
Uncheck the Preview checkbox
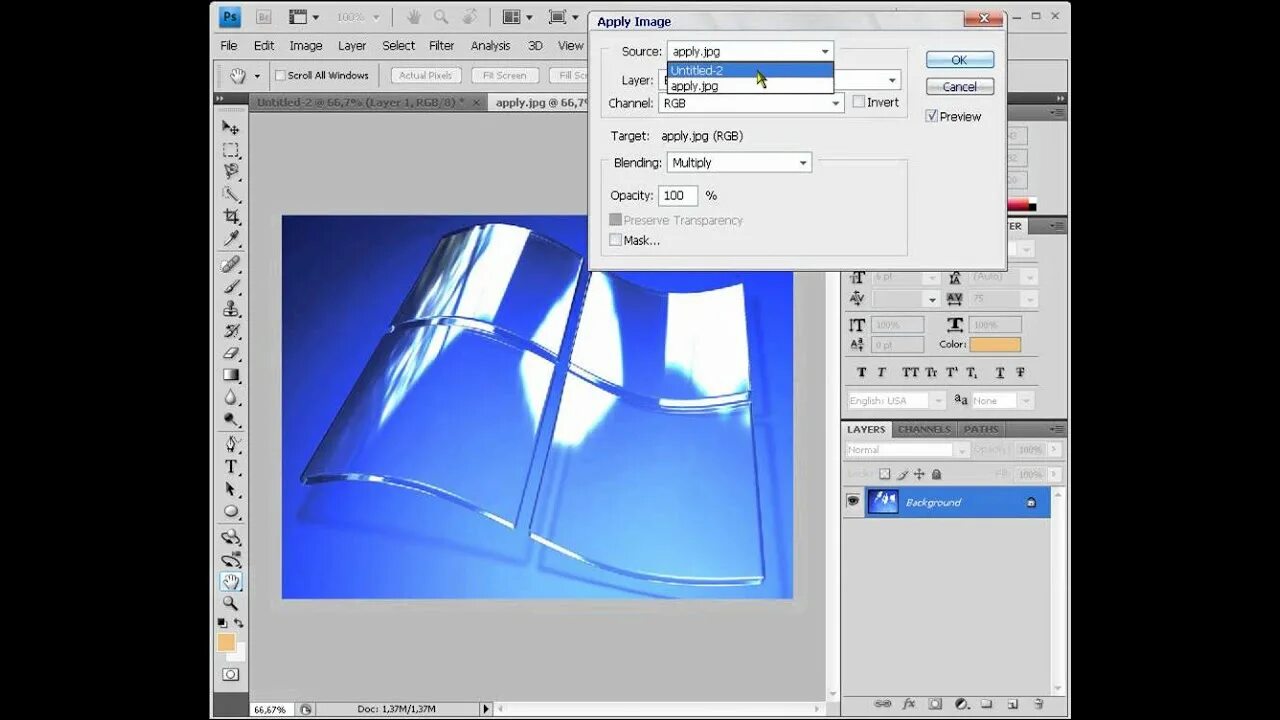931,116
